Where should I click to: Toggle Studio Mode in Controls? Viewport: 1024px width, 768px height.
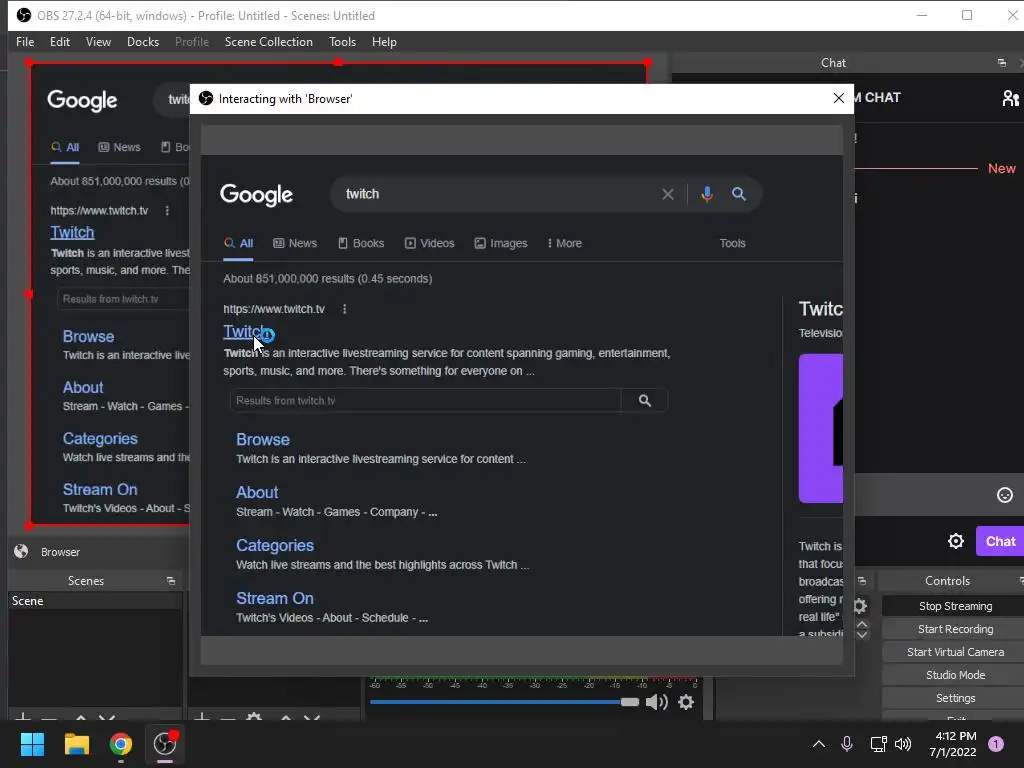pyautogui.click(x=955, y=675)
